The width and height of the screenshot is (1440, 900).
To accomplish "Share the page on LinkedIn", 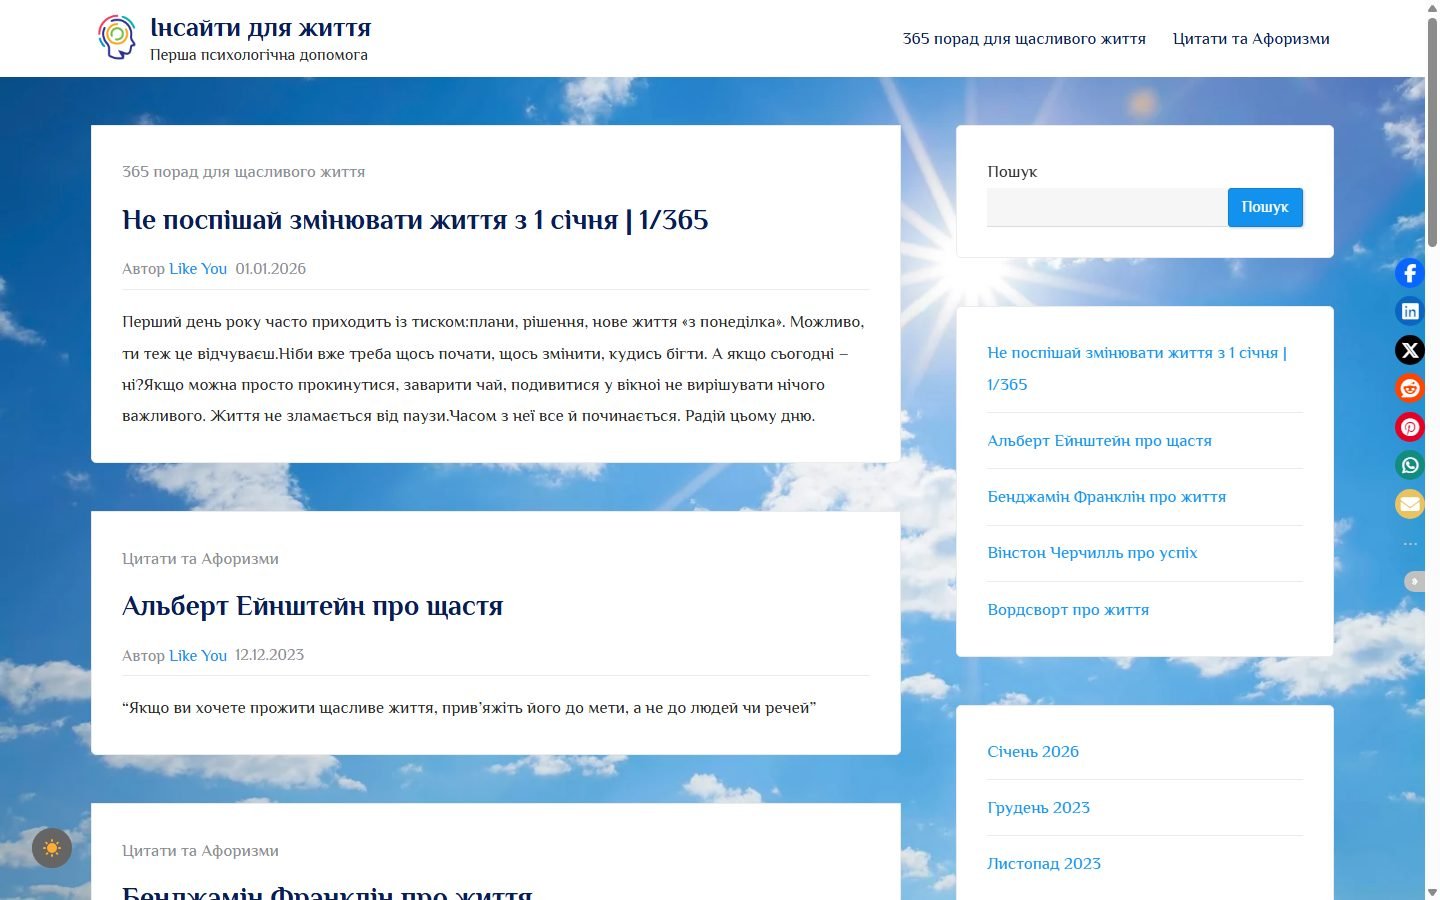I will coord(1410,311).
